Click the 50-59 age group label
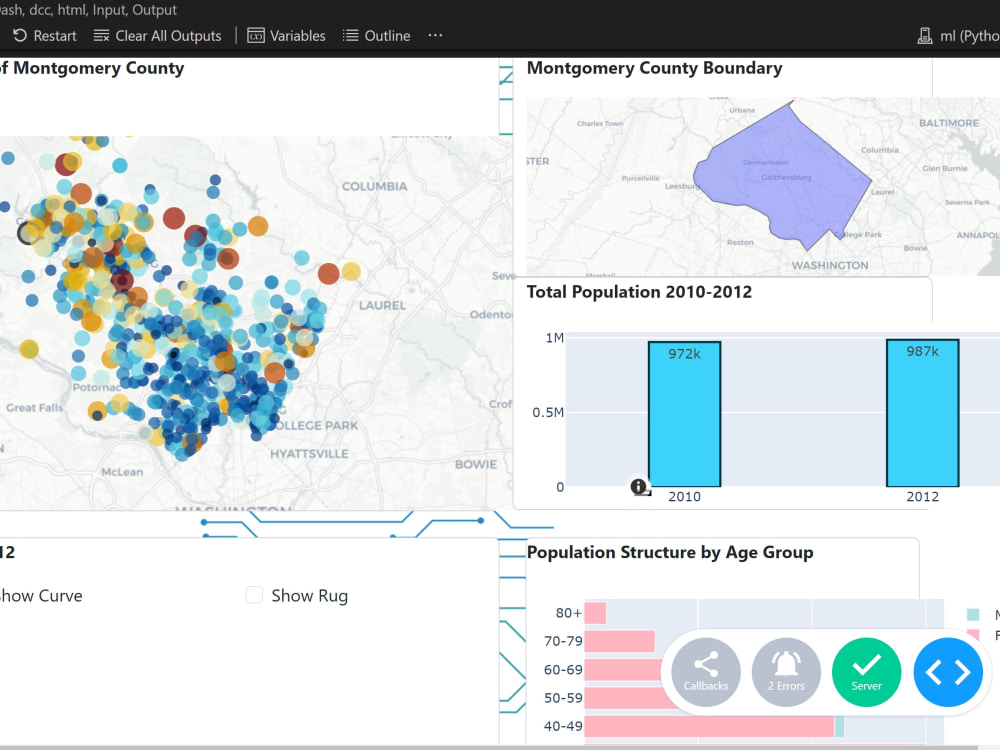Screen dimensions: 1000x750 tap(563, 698)
